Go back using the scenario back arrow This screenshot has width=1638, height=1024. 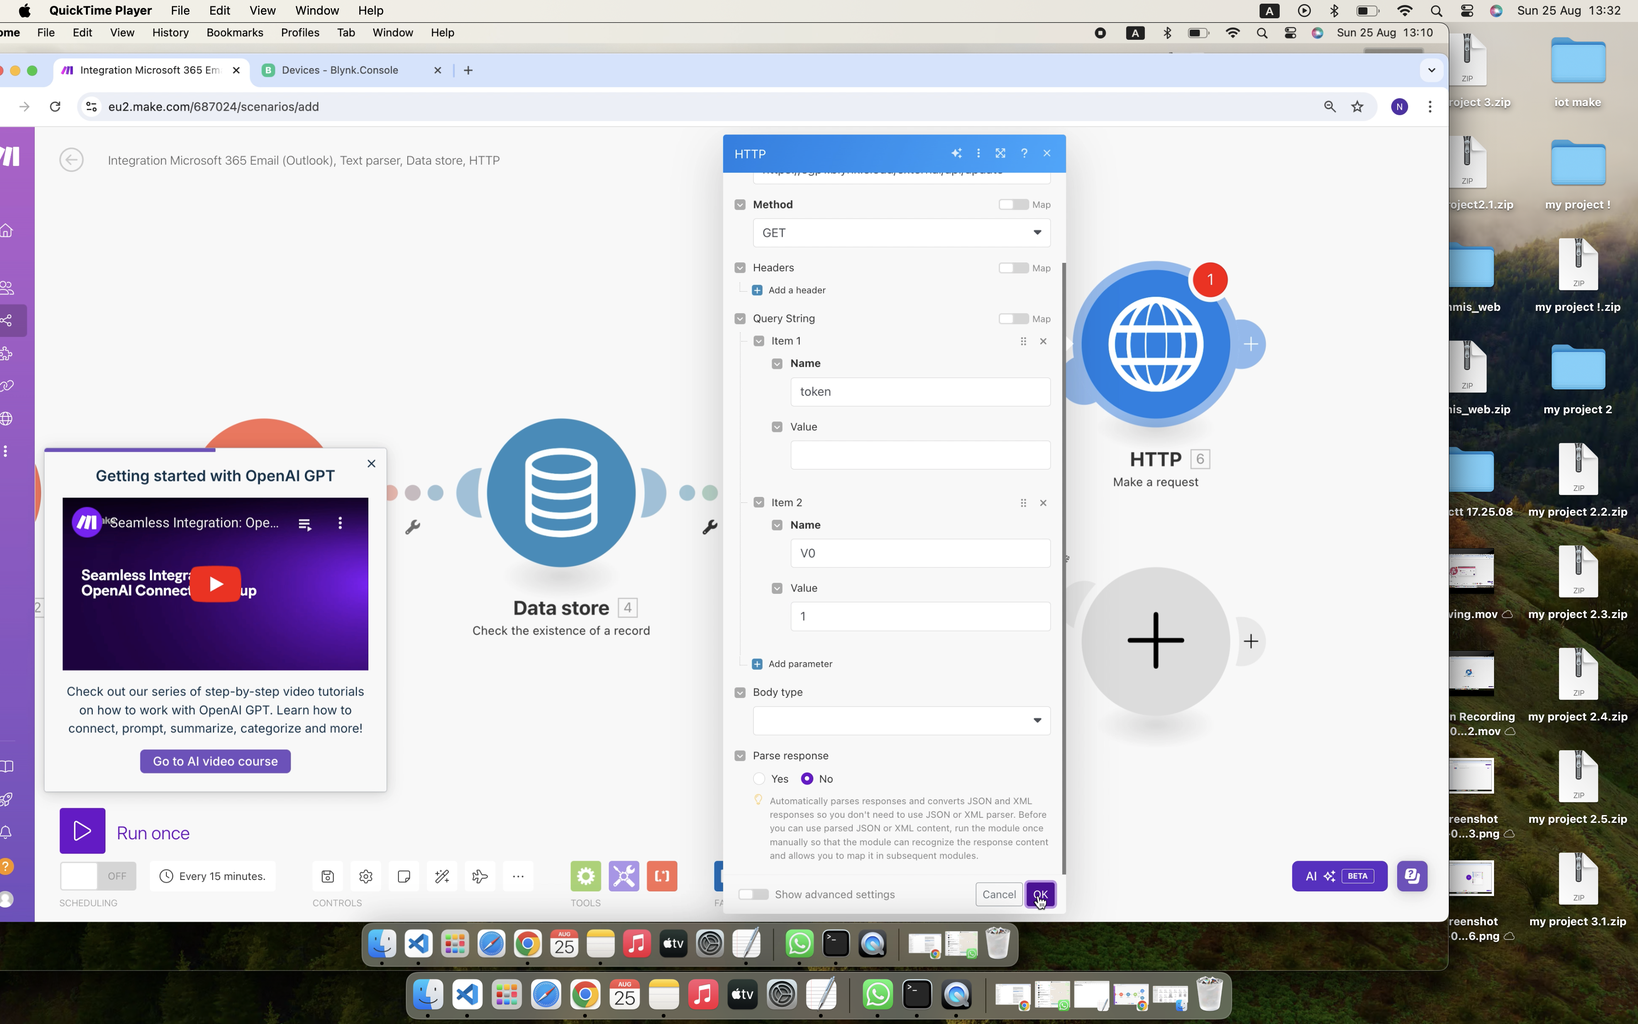point(71,160)
